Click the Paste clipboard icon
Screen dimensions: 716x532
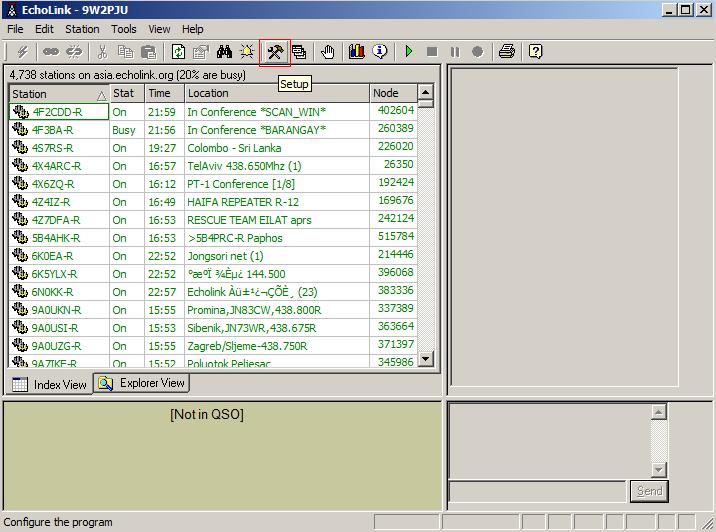149,52
